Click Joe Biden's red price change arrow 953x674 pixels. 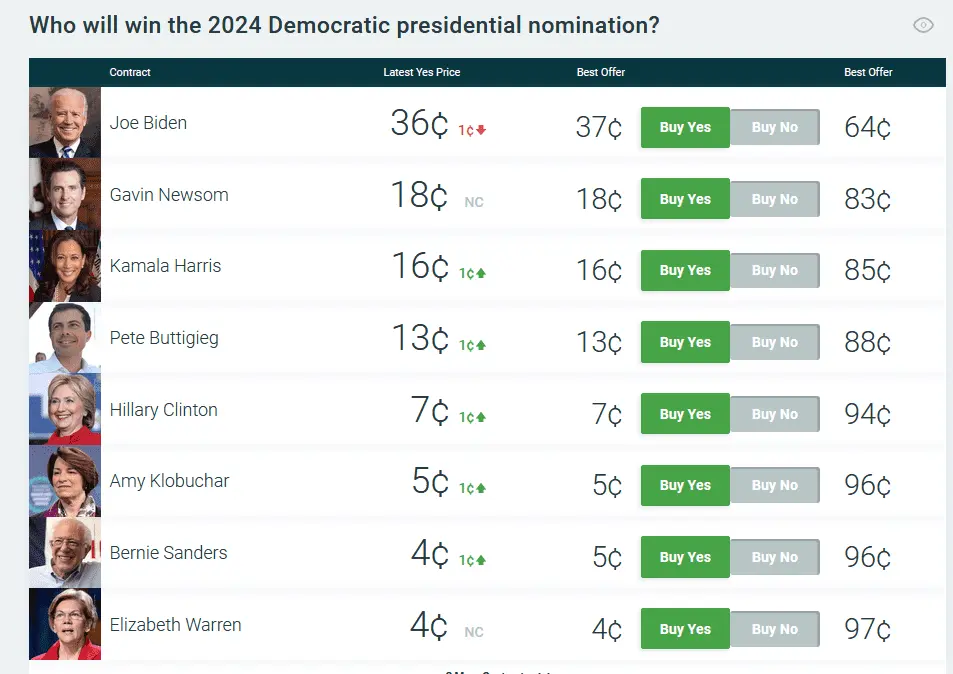click(481, 130)
